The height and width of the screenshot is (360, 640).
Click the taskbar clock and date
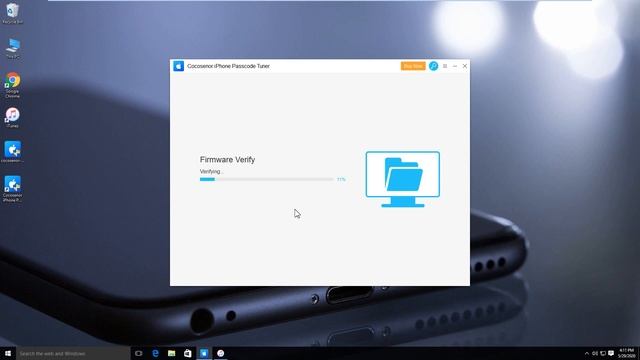pos(627,353)
